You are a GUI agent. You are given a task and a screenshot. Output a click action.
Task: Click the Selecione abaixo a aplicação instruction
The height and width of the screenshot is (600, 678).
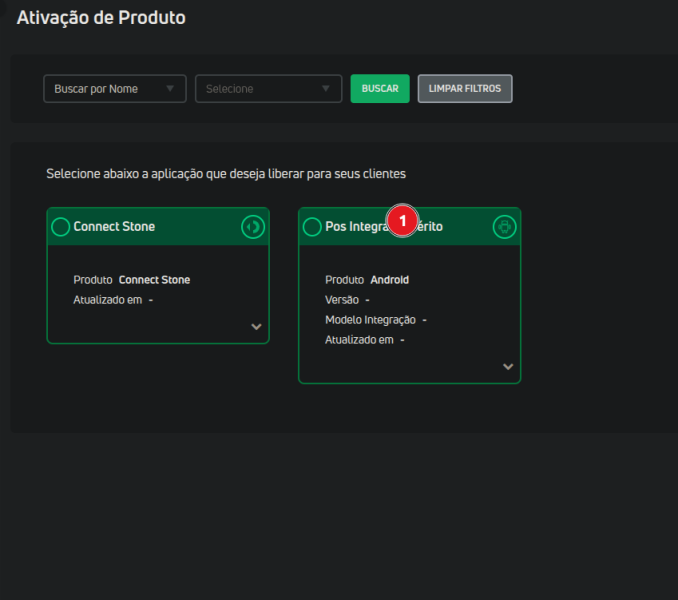tap(226, 174)
